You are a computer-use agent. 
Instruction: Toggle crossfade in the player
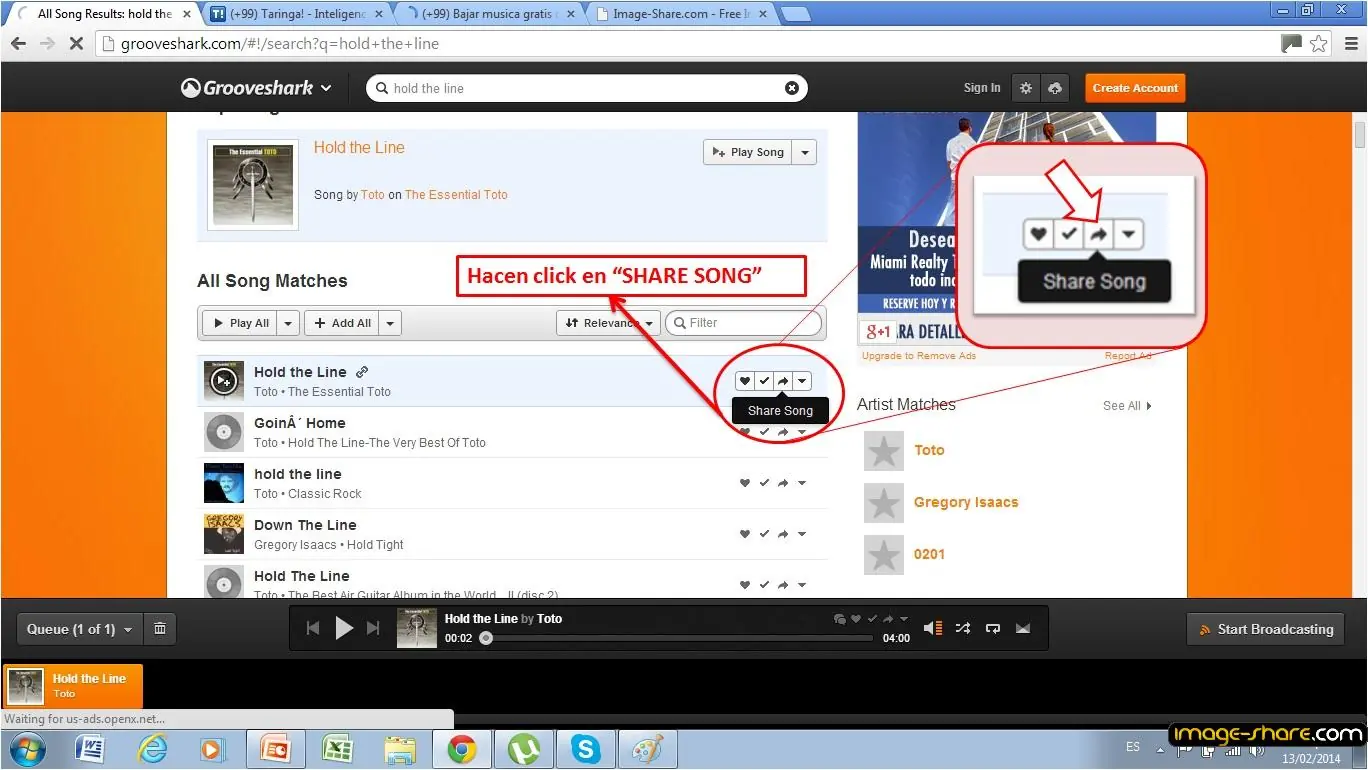pos(1023,628)
